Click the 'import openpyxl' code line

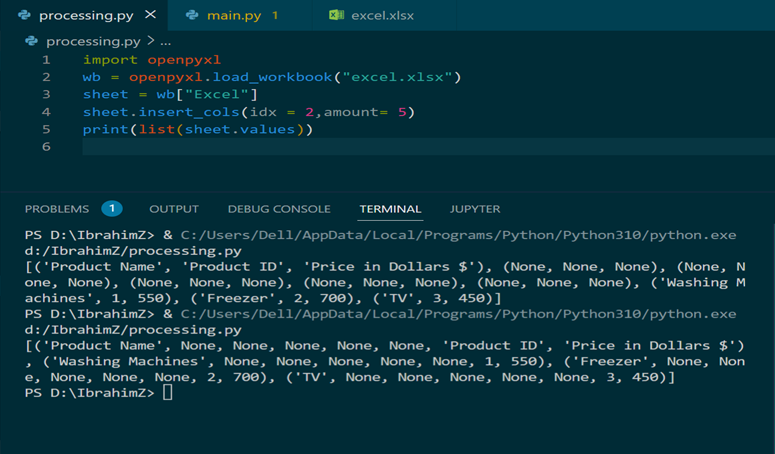tap(152, 60)
